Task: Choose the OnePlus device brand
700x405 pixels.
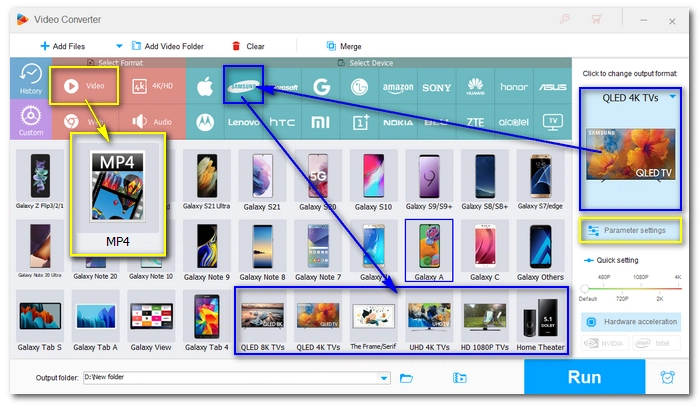Action: [x=359, y=122]
